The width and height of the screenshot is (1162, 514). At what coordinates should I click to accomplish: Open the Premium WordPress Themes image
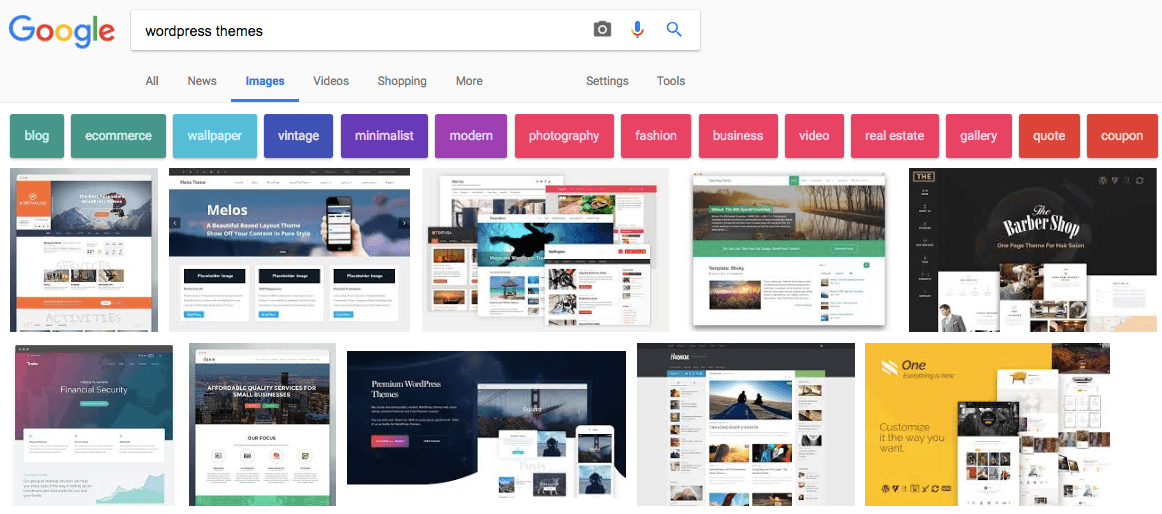point(489,425)
